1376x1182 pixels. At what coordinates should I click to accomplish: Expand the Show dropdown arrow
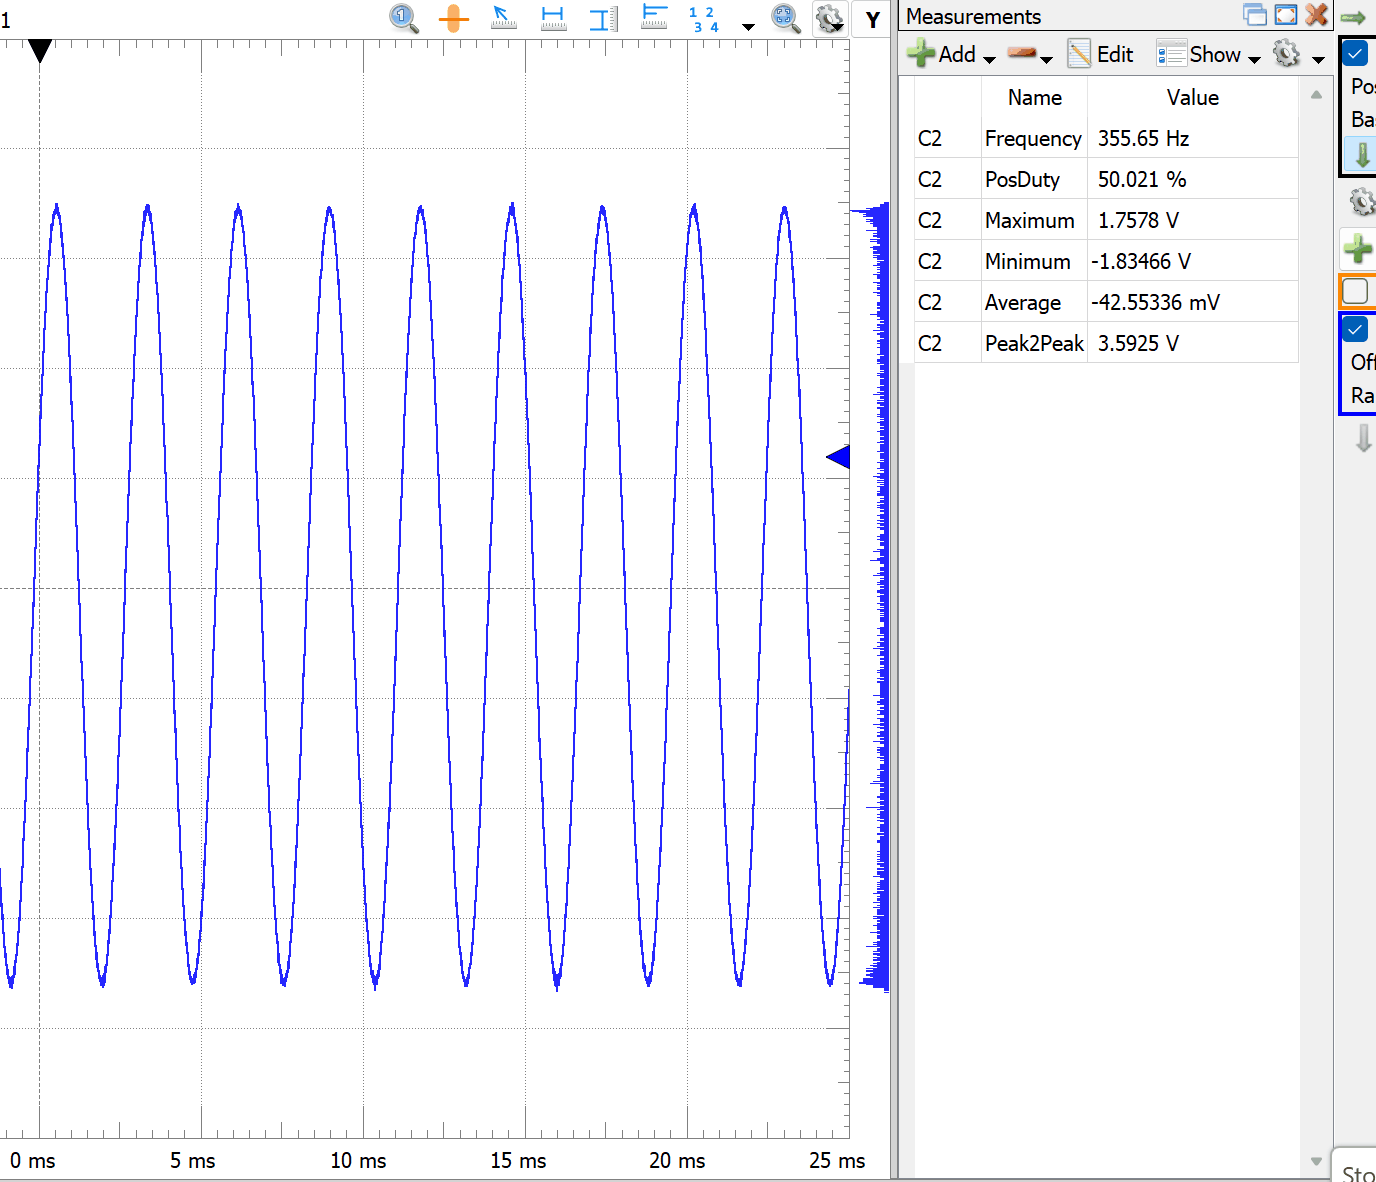(1254, 59)
